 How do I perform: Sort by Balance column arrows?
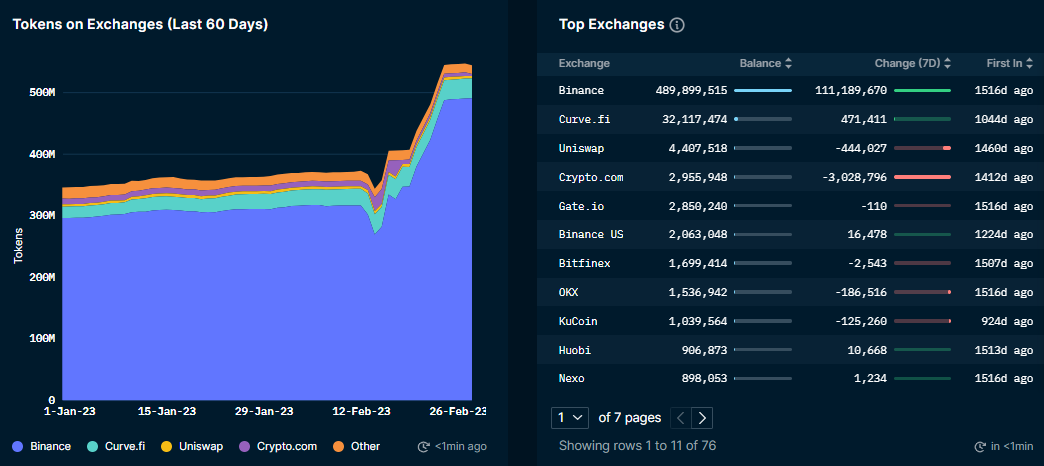(x=788, y=64)
